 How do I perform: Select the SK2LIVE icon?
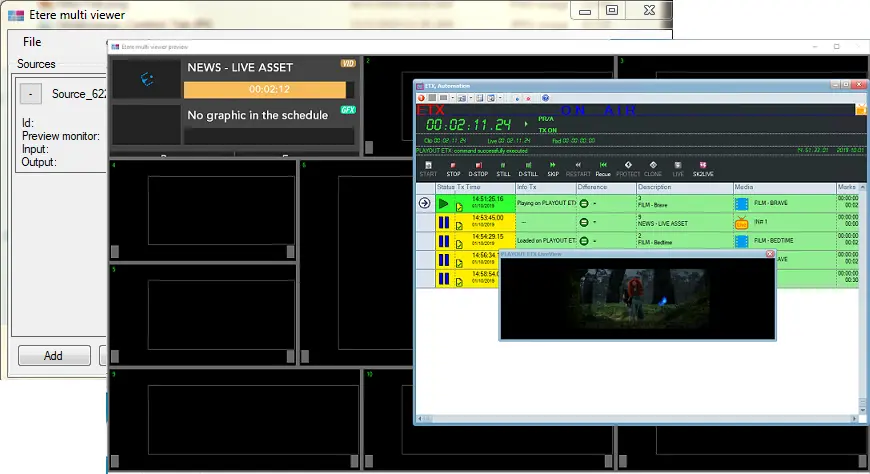click(x=705, y=167)
